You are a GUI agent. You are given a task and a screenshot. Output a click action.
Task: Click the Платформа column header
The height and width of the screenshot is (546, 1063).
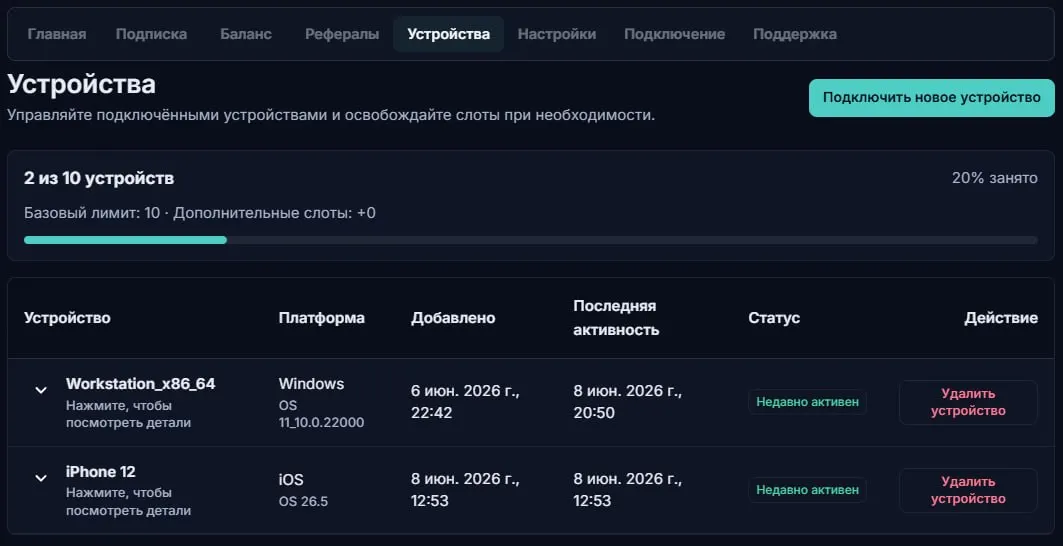click(321, 318)
